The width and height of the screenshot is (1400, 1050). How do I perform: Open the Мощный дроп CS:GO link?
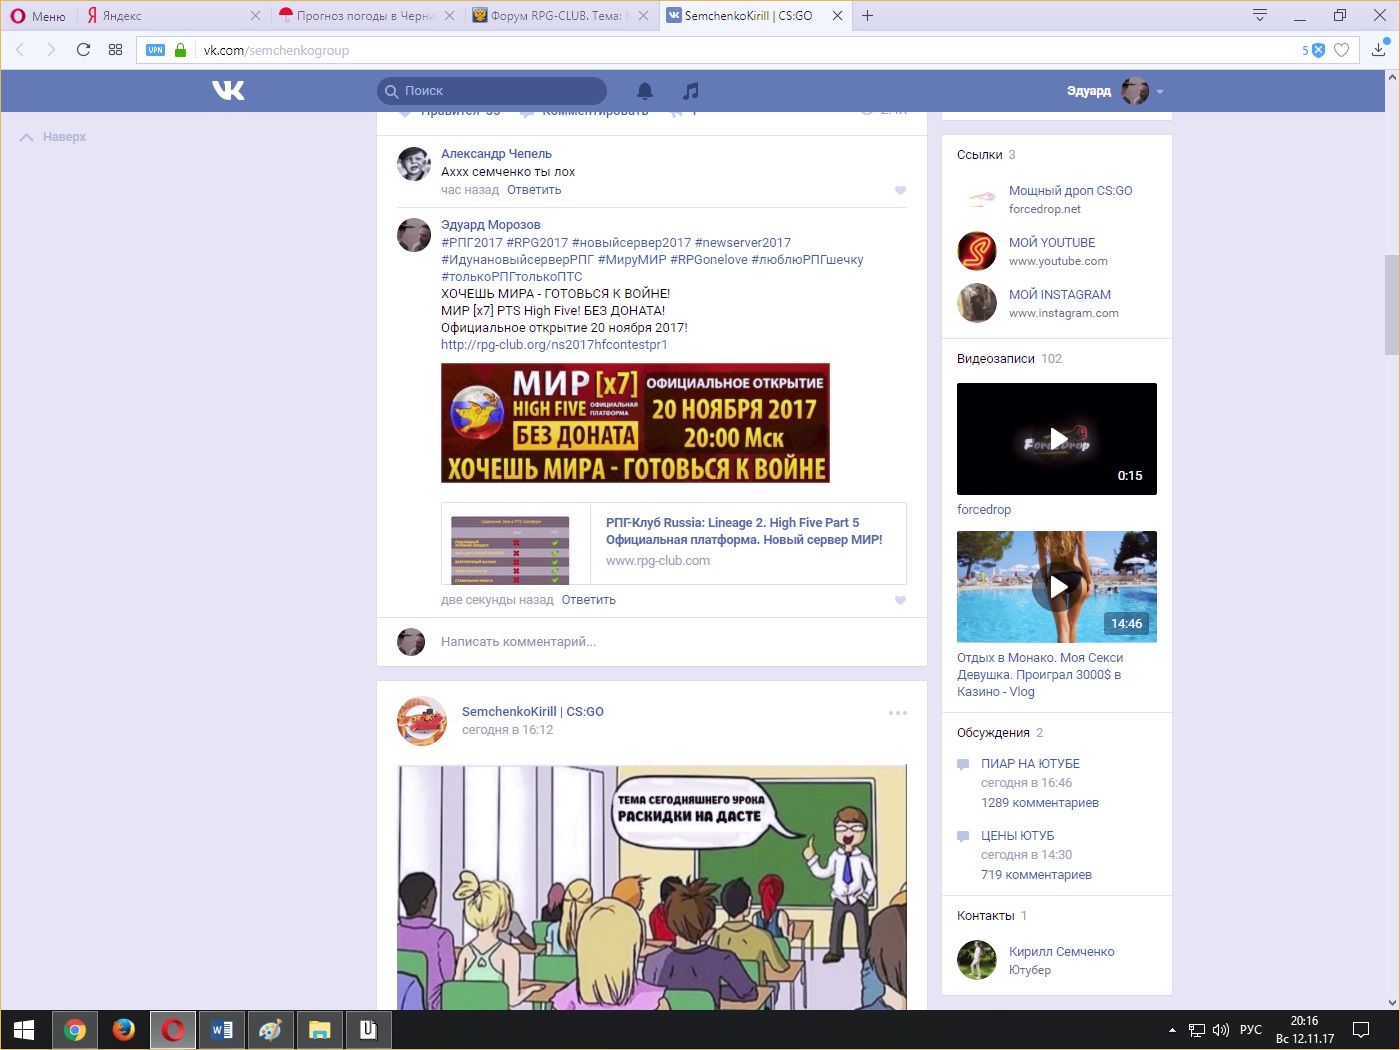click(1070, 191)
